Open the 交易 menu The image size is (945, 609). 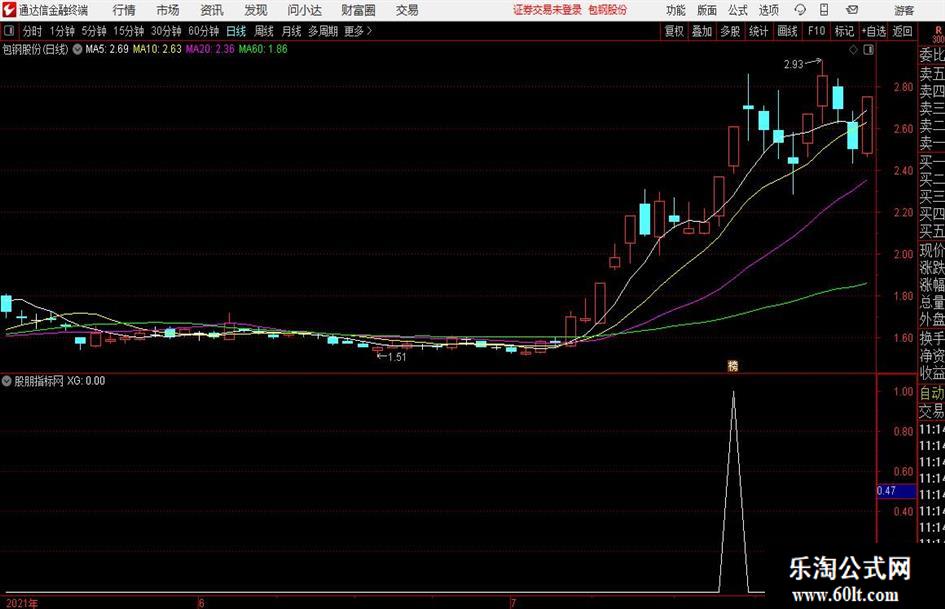coord(407,10)
